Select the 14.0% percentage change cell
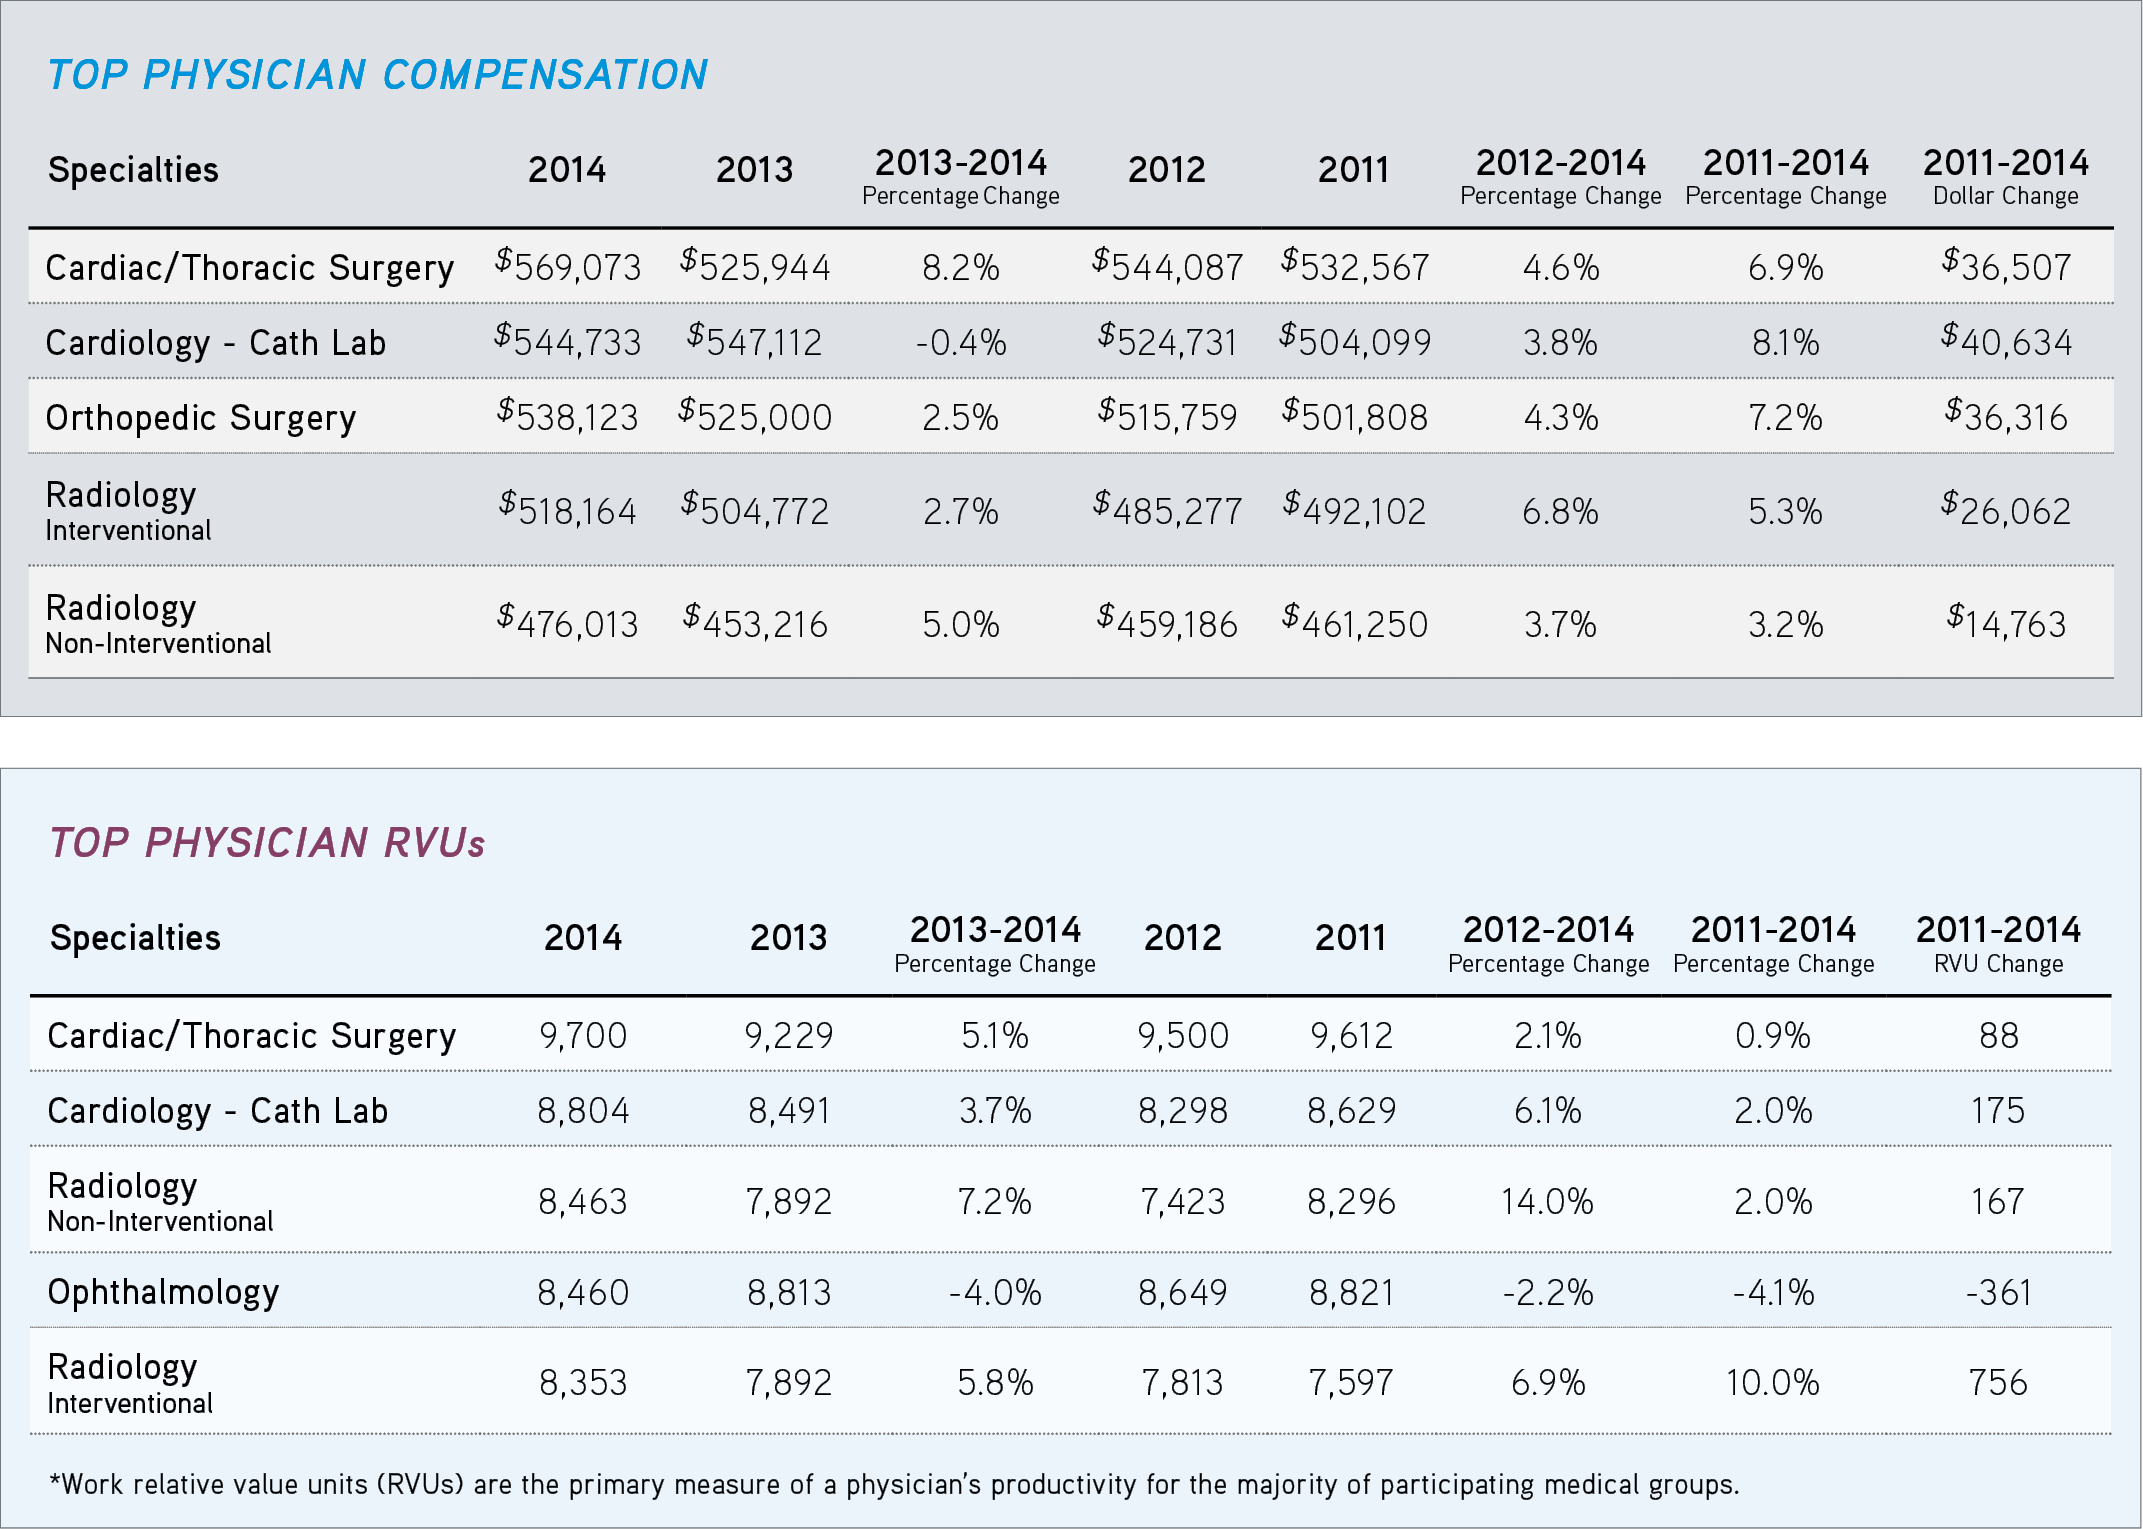Image resolution: width=2143 pixels, height=1529 pixels. click(x=1547, y=1201)
